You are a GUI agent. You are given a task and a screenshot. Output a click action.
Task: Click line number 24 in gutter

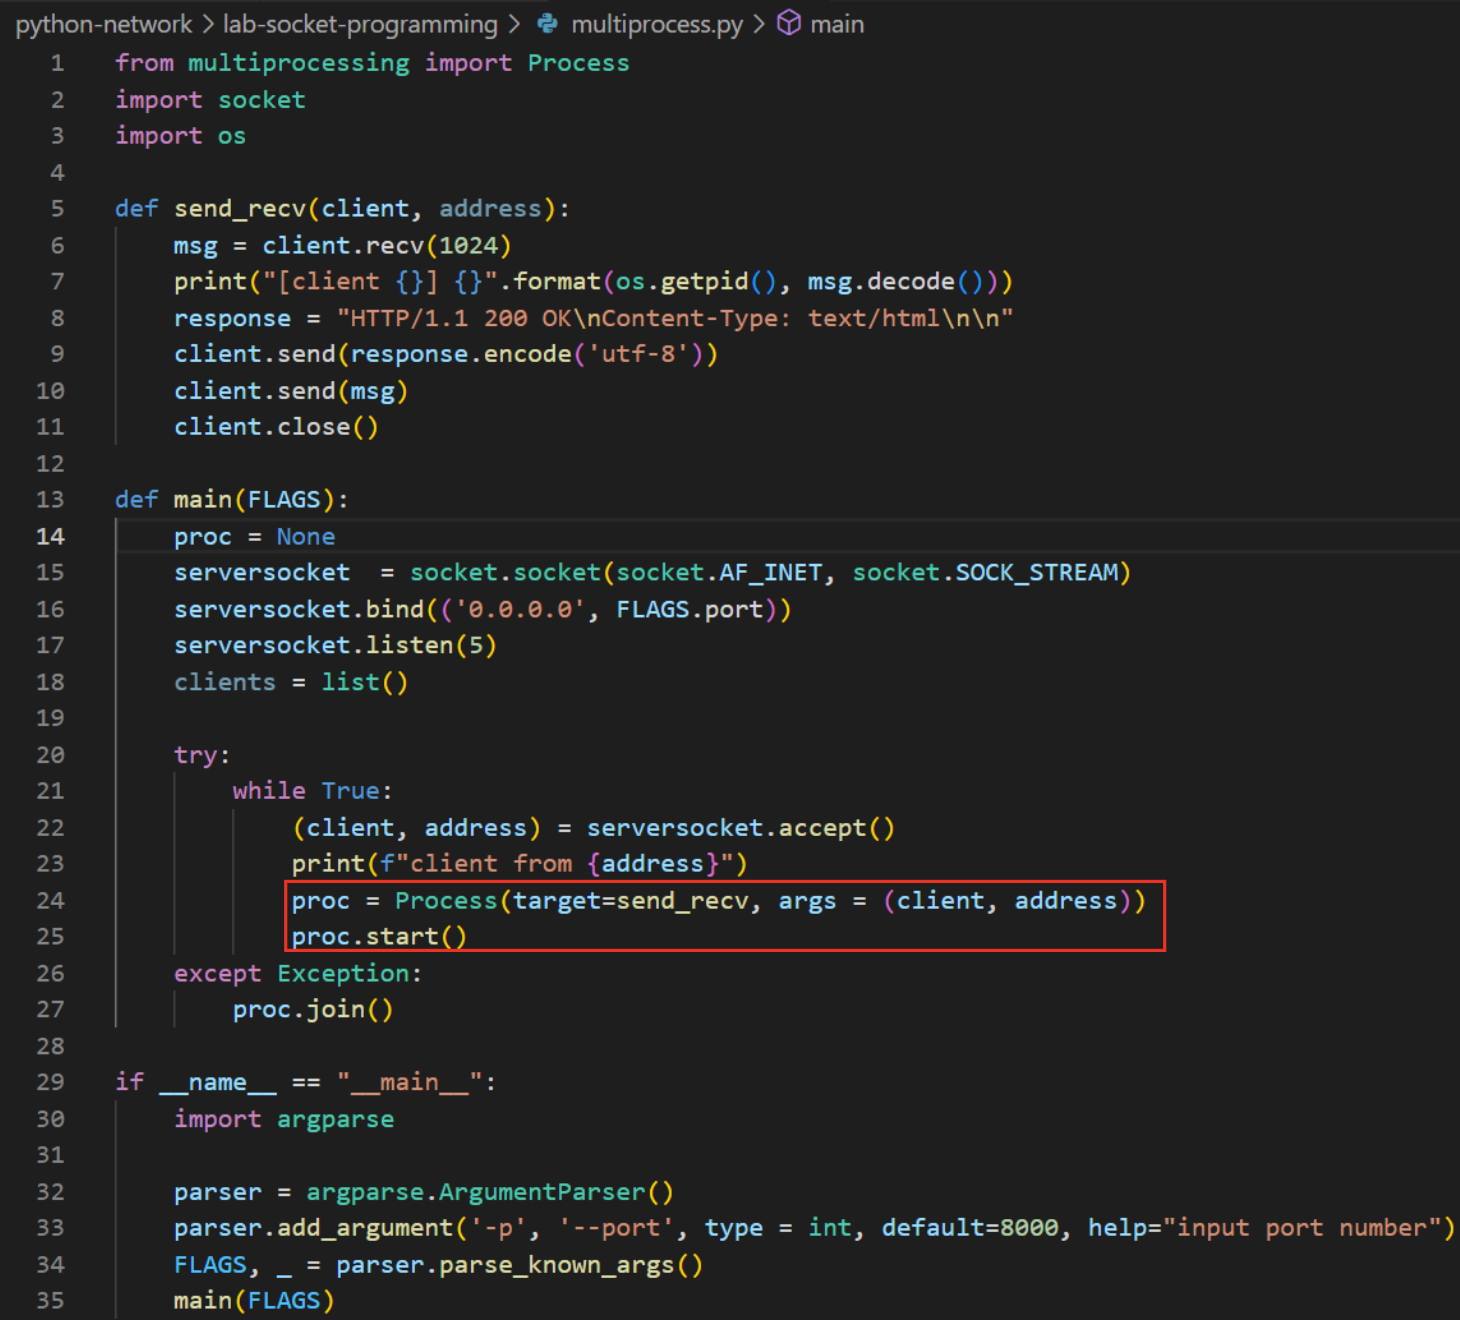[50, 901]
